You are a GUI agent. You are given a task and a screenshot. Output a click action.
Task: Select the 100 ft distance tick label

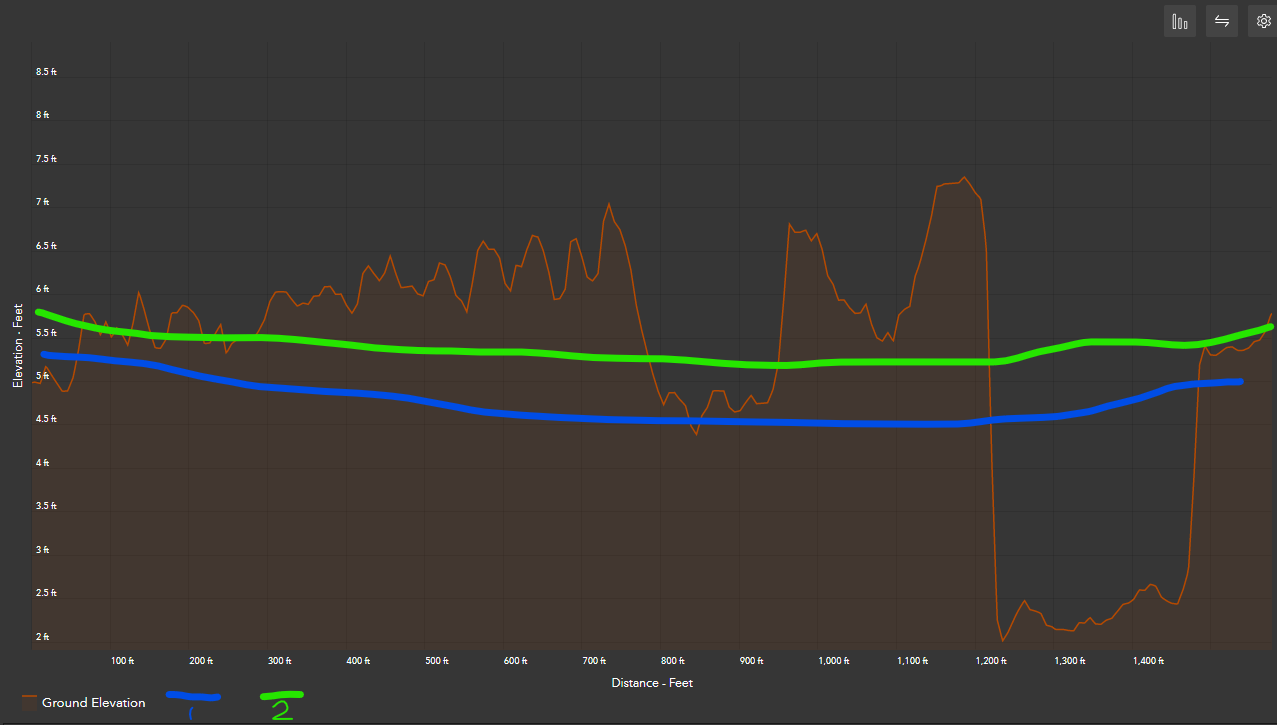click(x=122, y=660)
